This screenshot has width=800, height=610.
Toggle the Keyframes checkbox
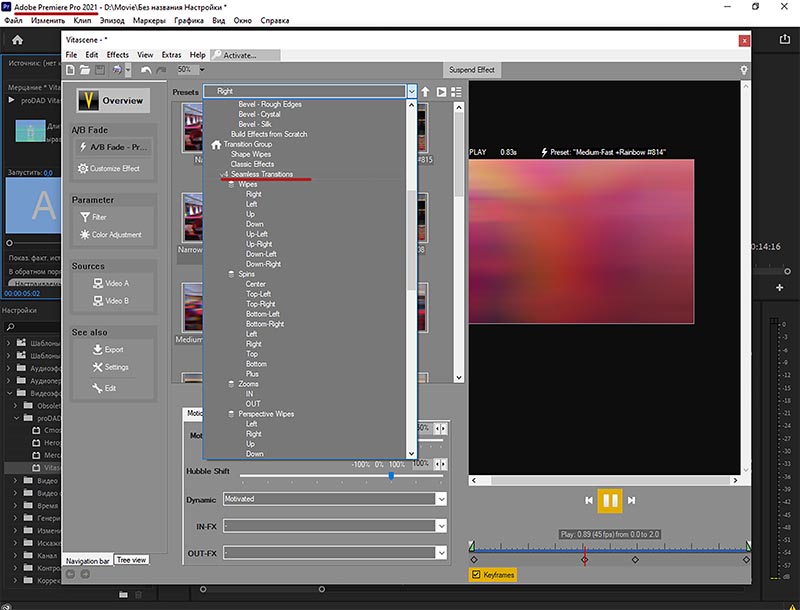pyautogui.click(x=476, y=575)
